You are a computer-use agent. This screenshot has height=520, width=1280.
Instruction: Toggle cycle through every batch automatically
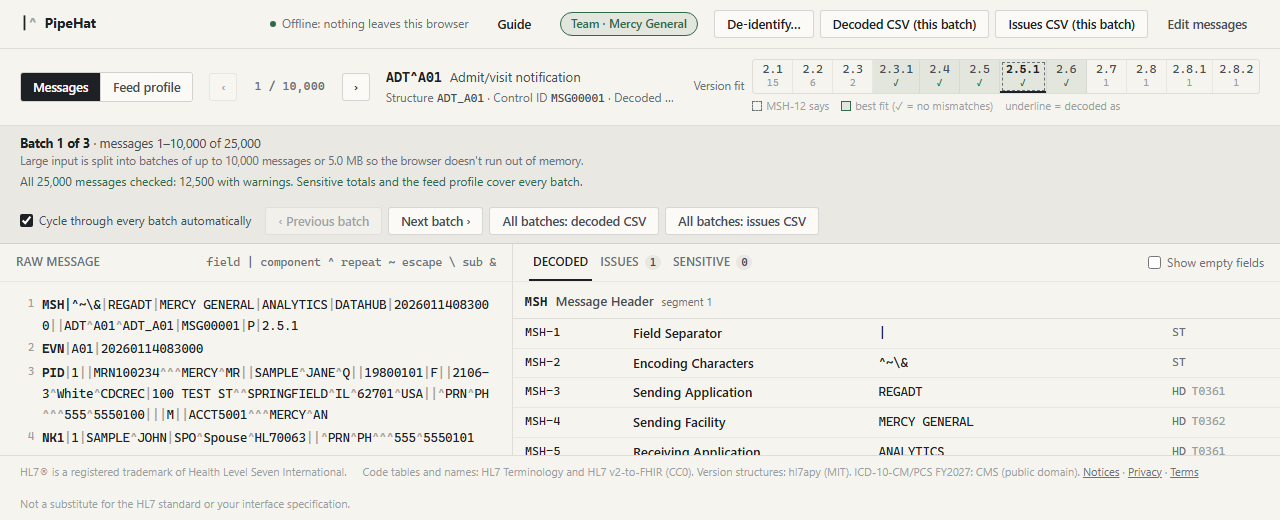pyautogui.click(x=27, y=221)
